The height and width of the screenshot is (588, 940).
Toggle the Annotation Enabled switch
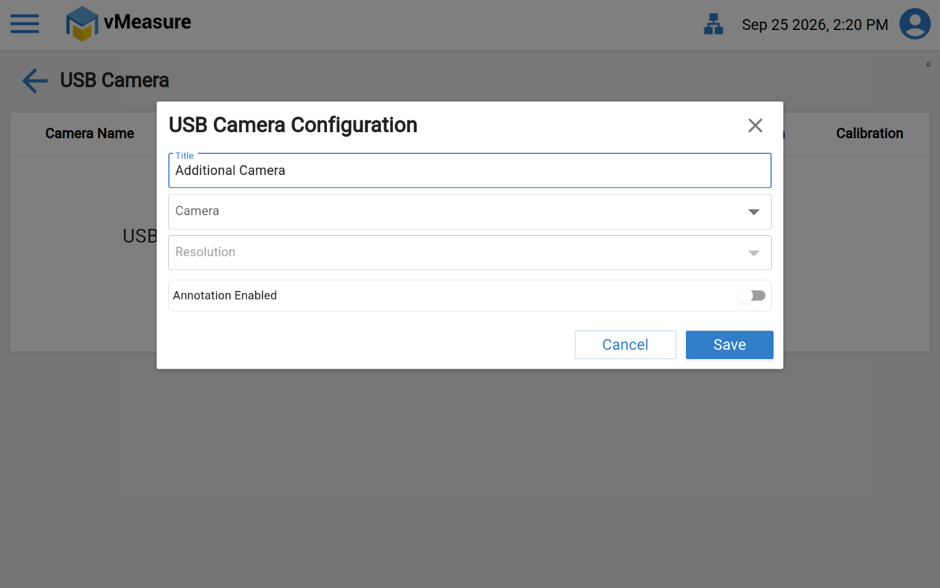(753, 295)
